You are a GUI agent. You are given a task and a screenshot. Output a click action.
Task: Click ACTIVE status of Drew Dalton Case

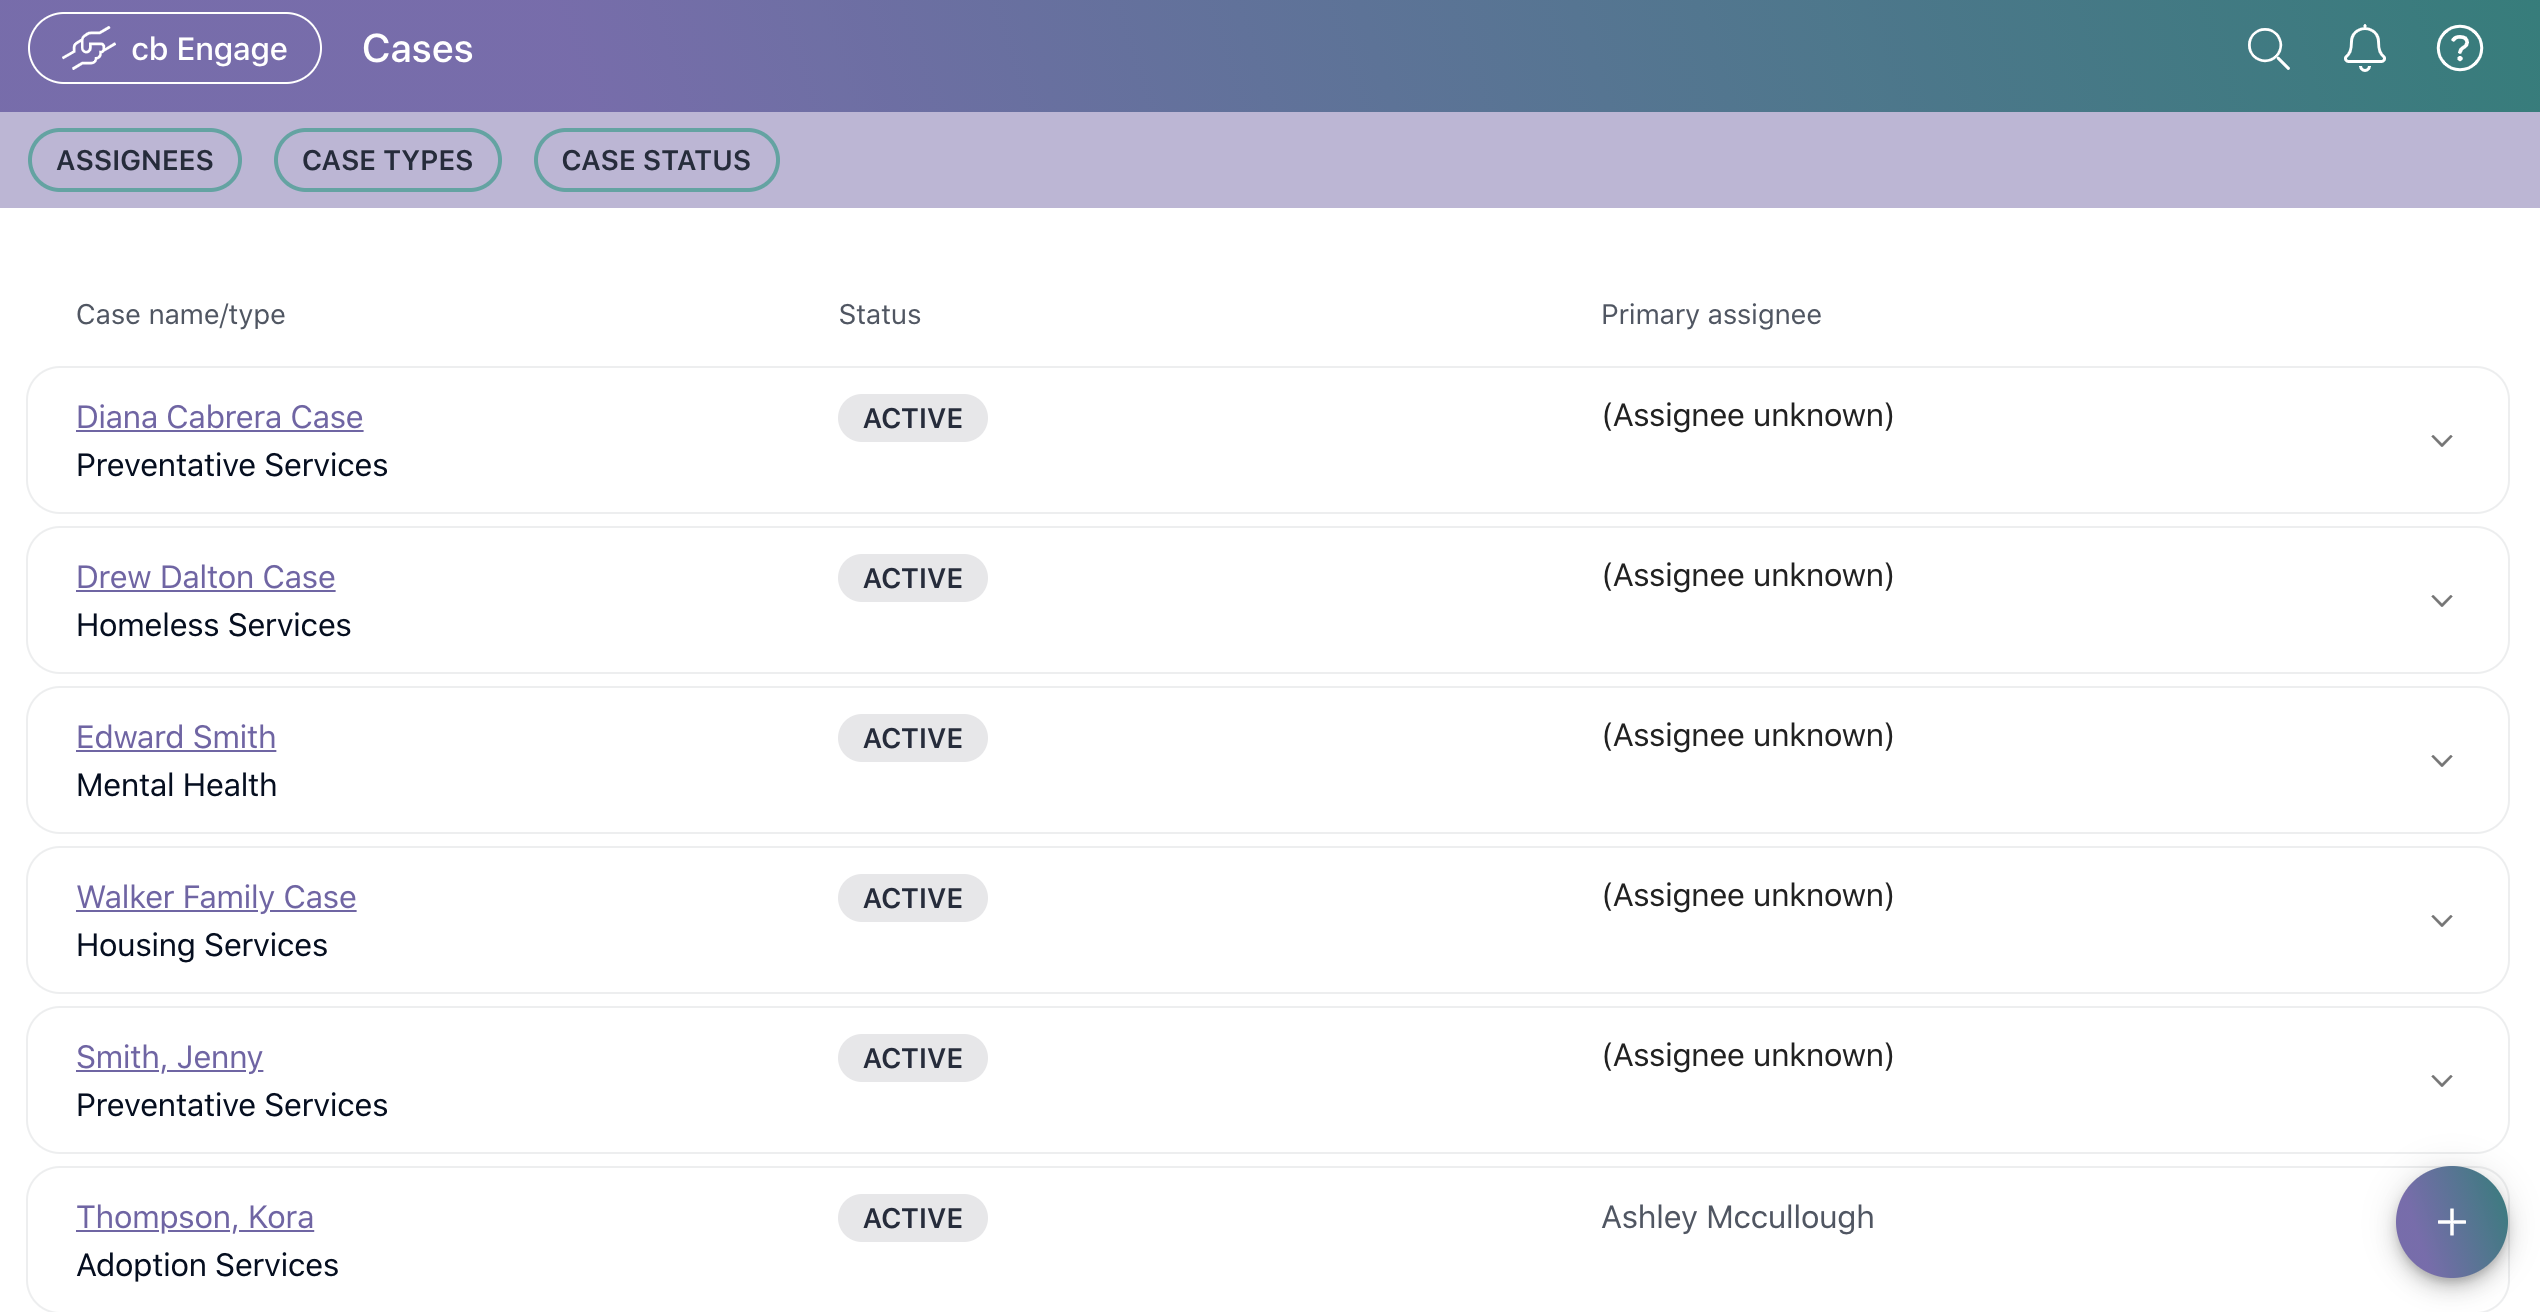point(913,578)
